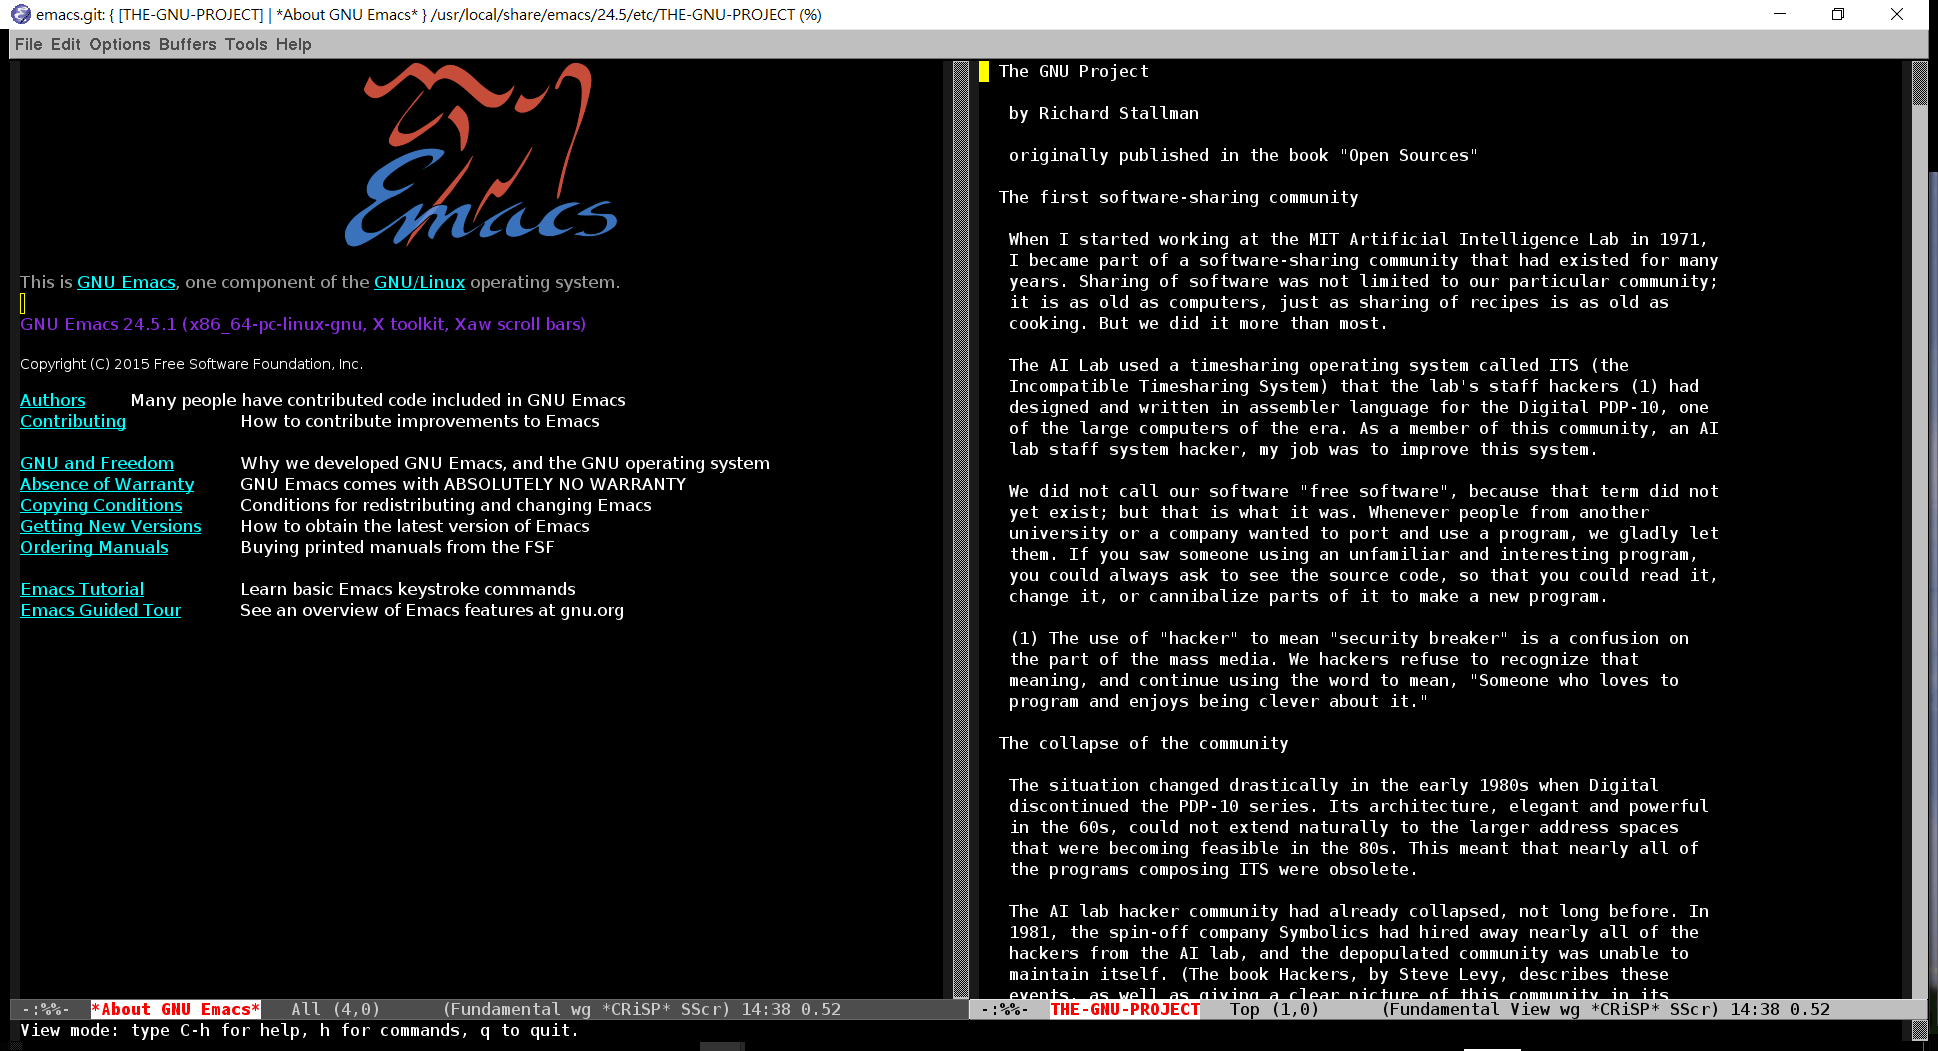Image resolution: width=1938 pixels, height=1051 pixels.
Task: Open the Absence of Warranty link
Action: pyautogui.click(x=107, y=484)
